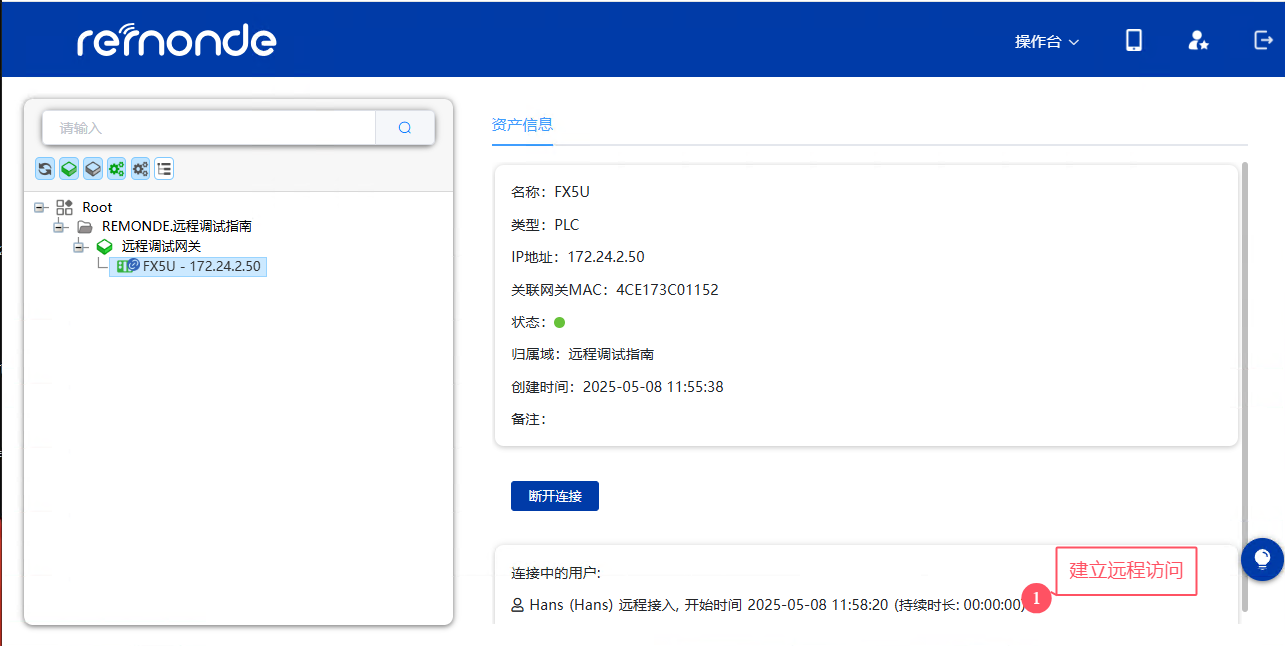The image size is (1285, 646).
Task: Collapse the Root tree node
Action: coord(40,207)
